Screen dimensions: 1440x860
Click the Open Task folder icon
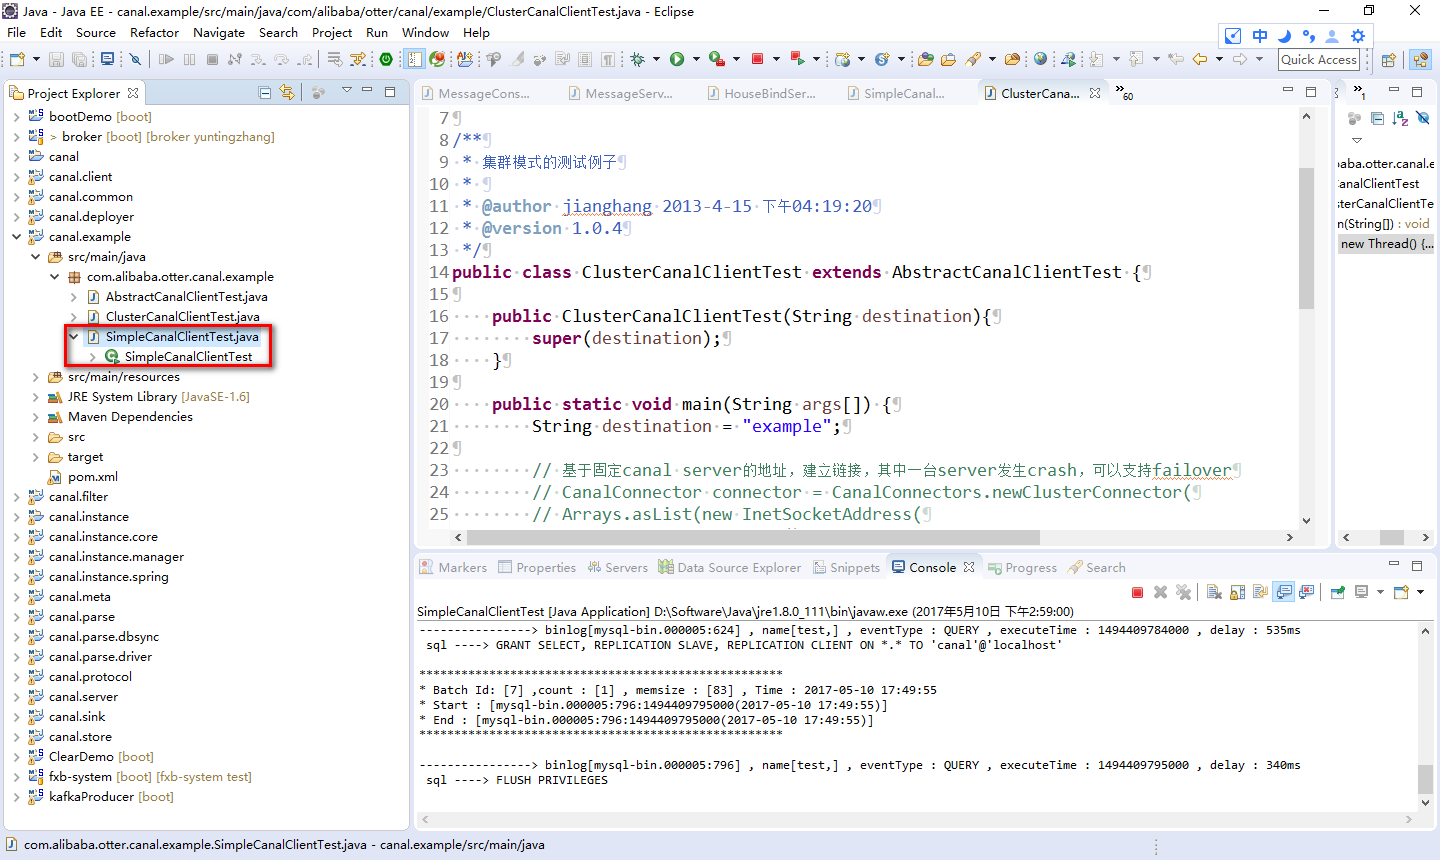click(948, 59)
